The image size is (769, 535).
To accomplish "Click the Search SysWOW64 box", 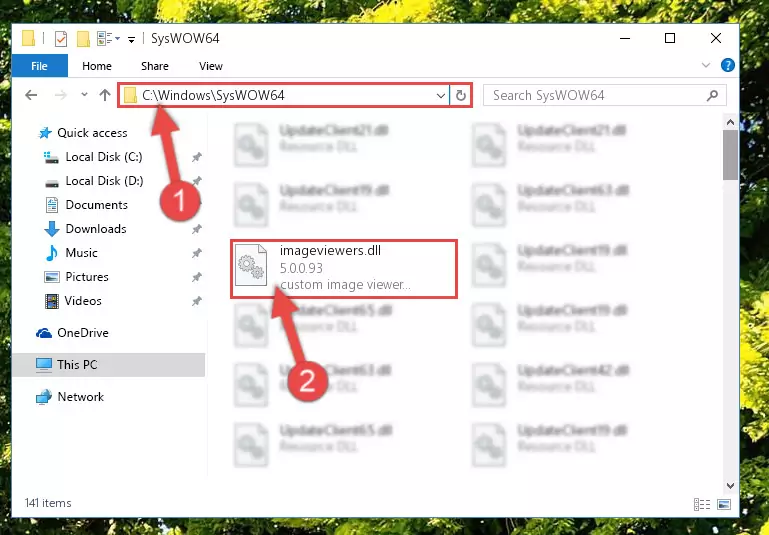I will [x=604, y=95].
